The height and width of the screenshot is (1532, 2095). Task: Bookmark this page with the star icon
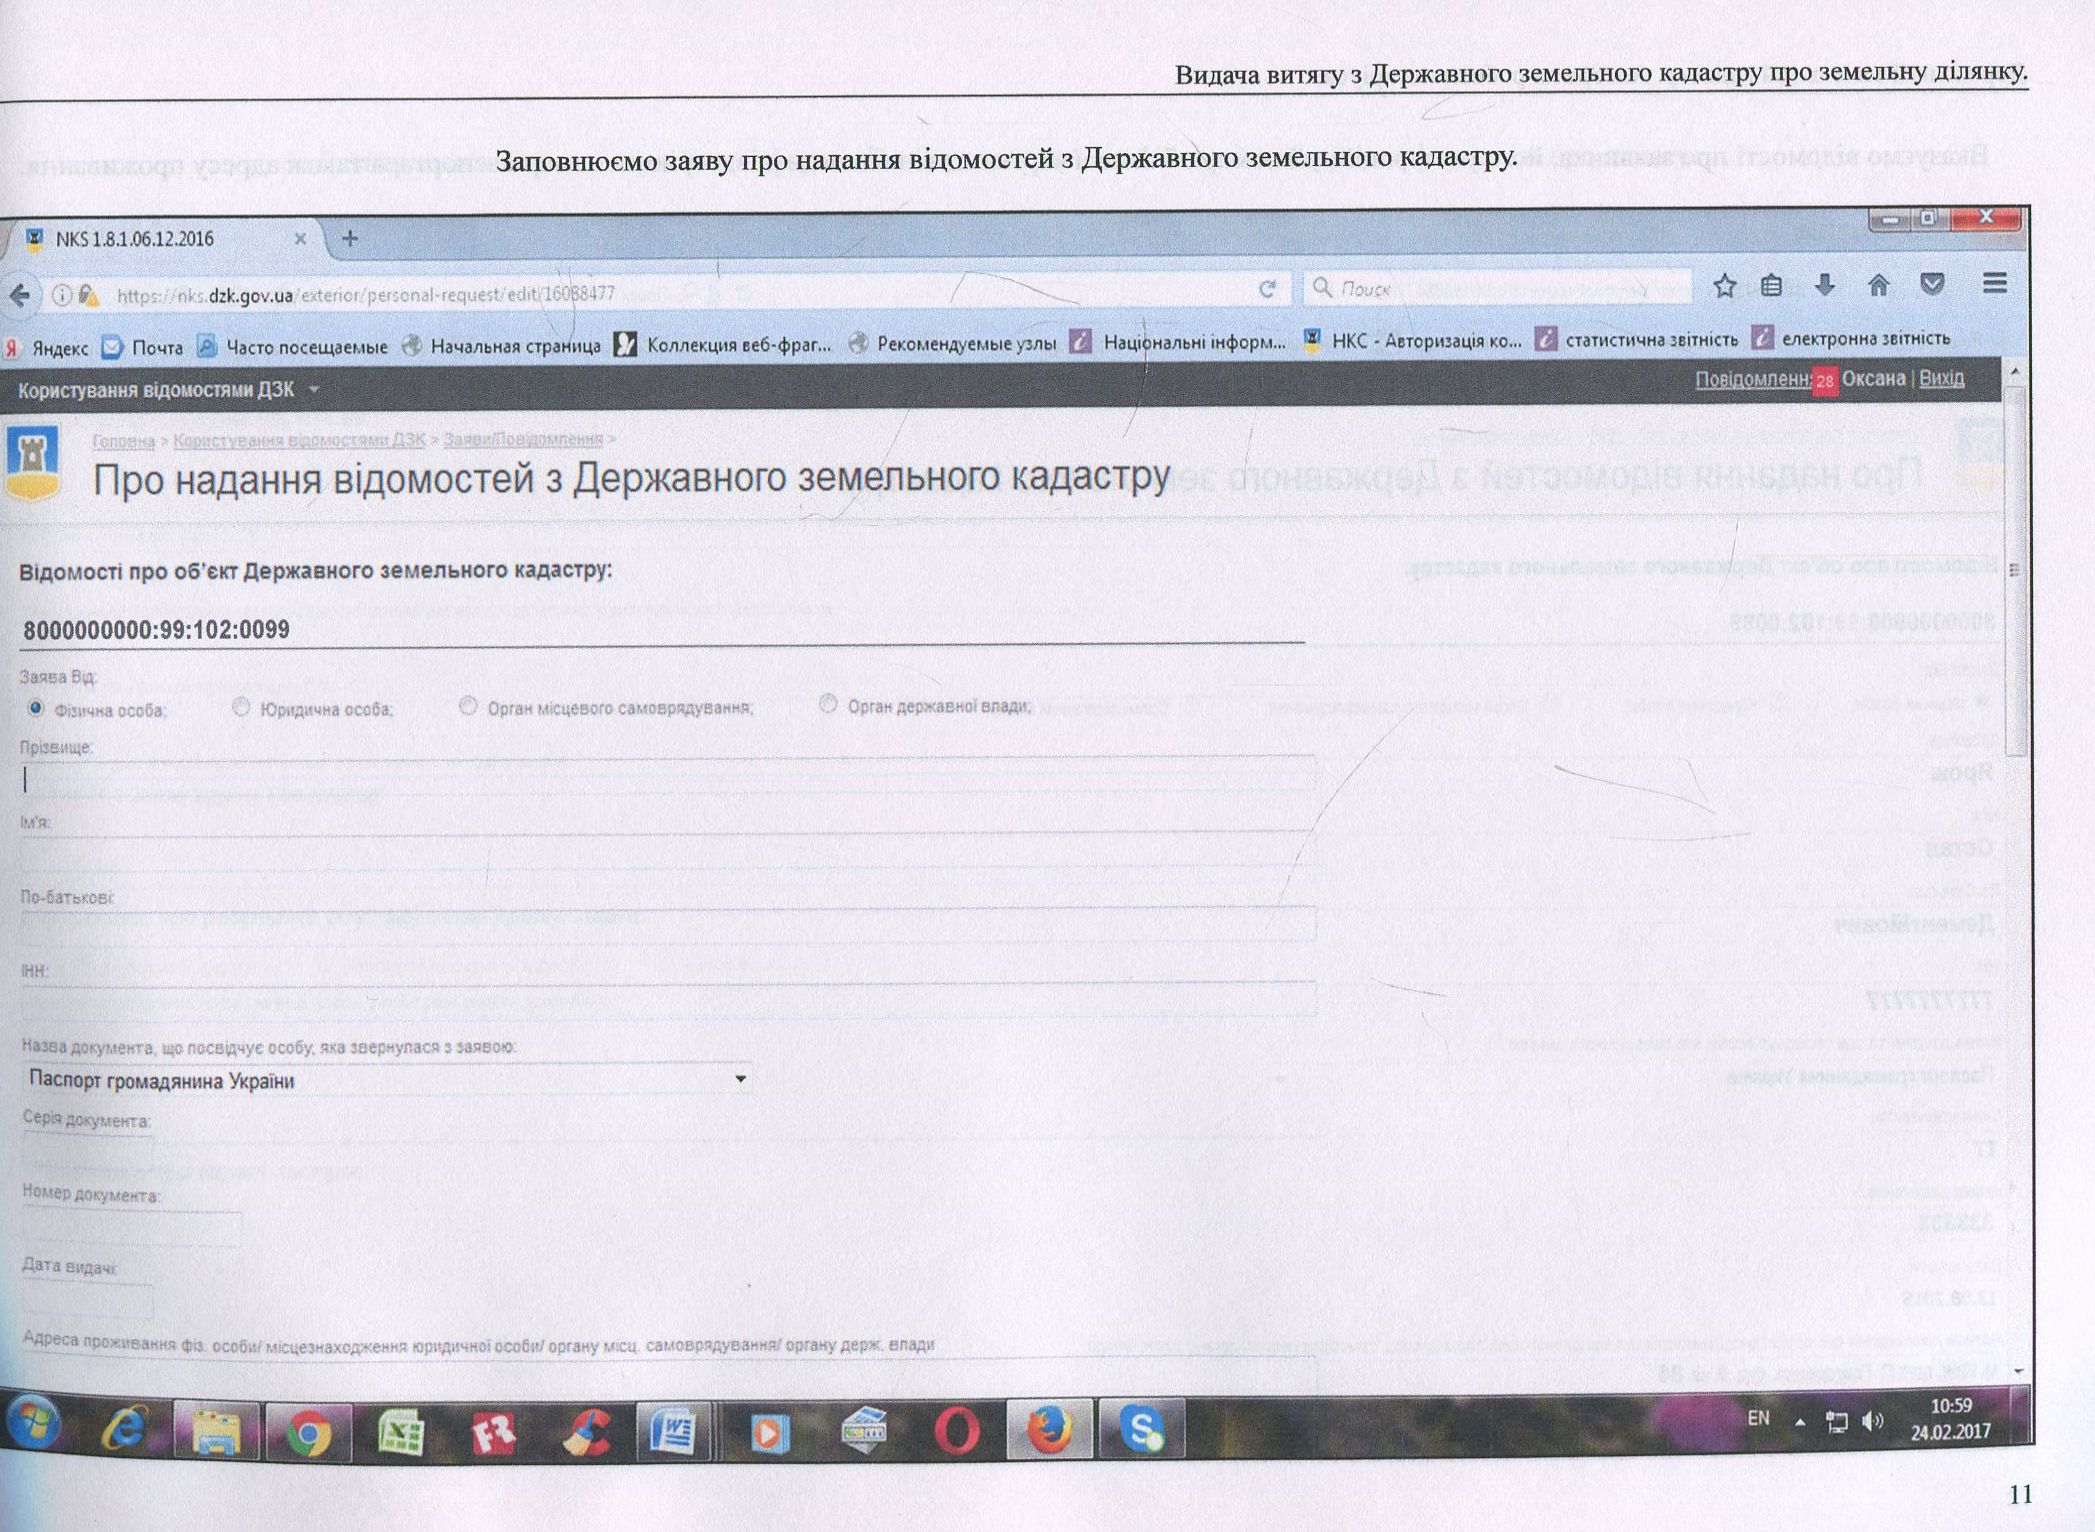(x=1724, y=287)
